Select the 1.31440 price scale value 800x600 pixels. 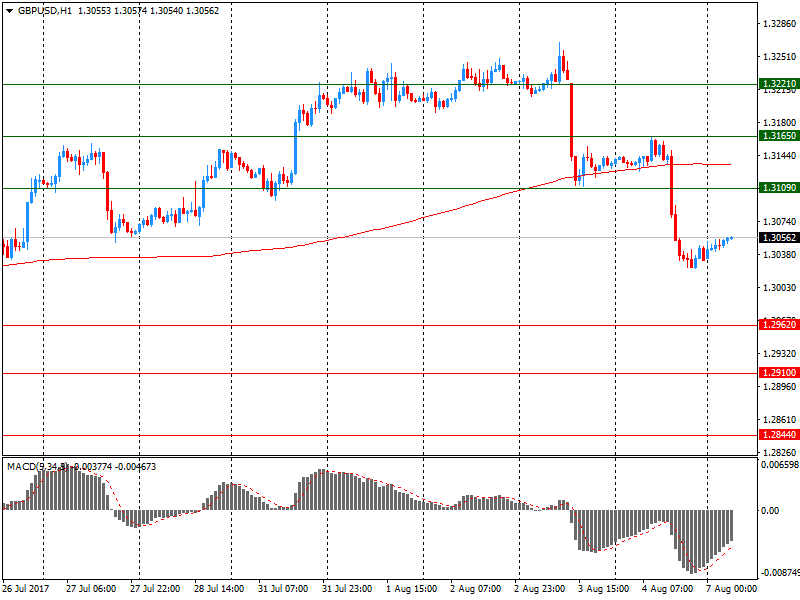point(780,156)
